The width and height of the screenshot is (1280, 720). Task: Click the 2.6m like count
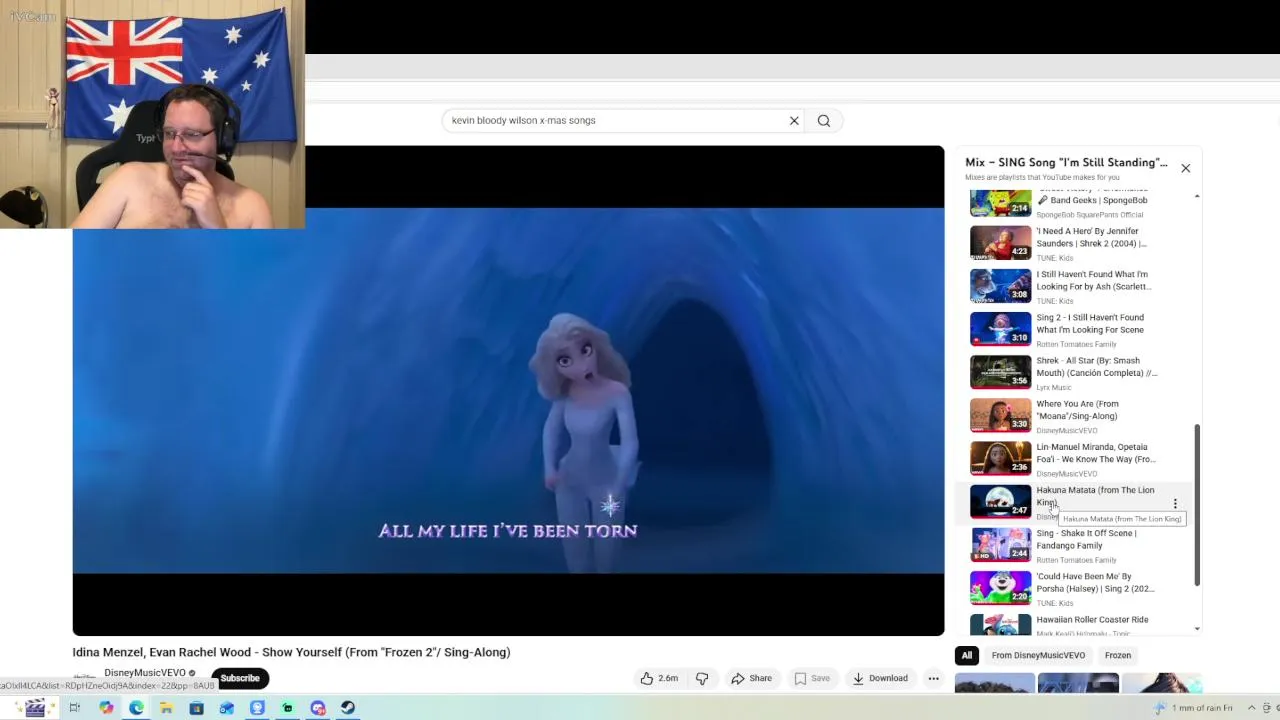[x=668, y=678]
